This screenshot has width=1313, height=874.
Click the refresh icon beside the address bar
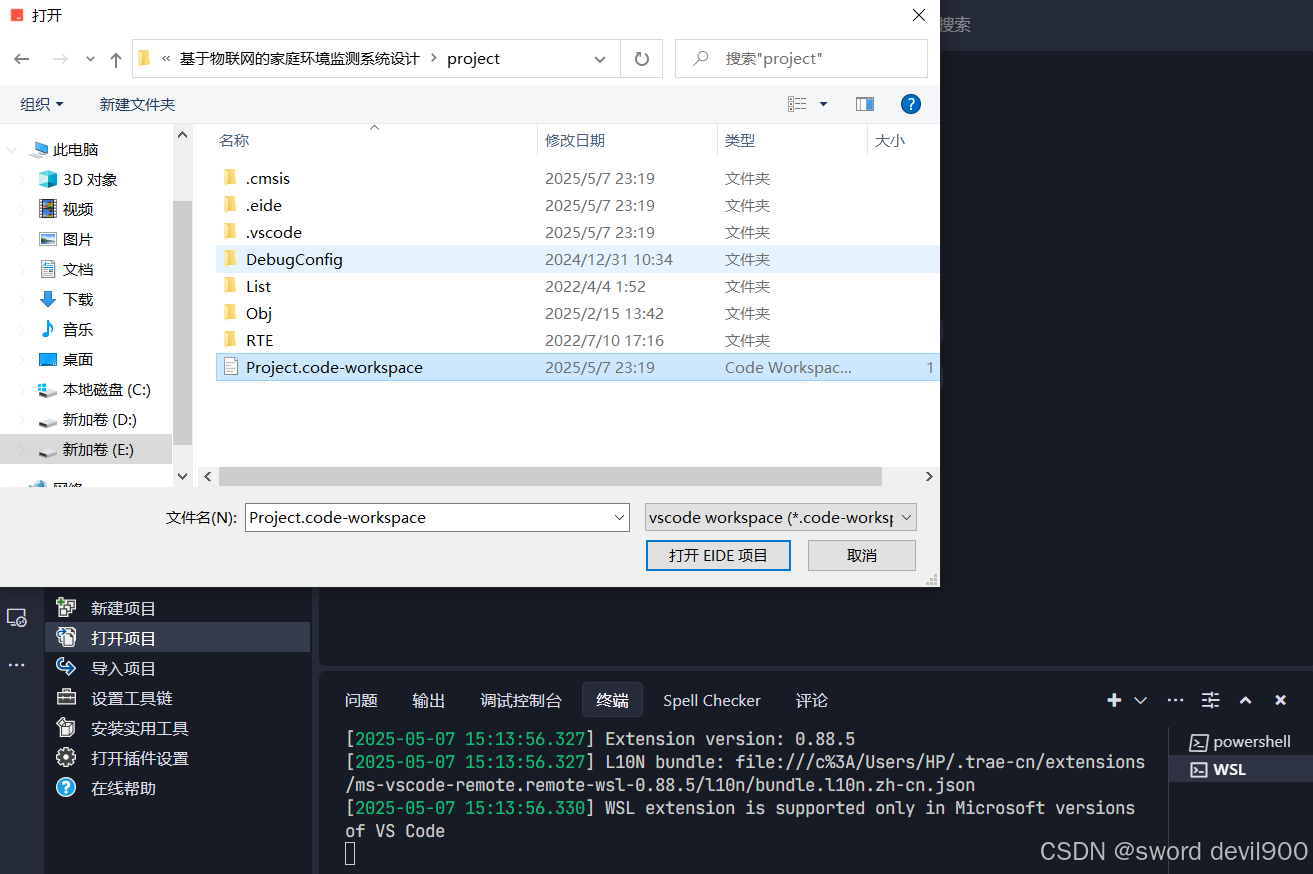click(641, 58)
